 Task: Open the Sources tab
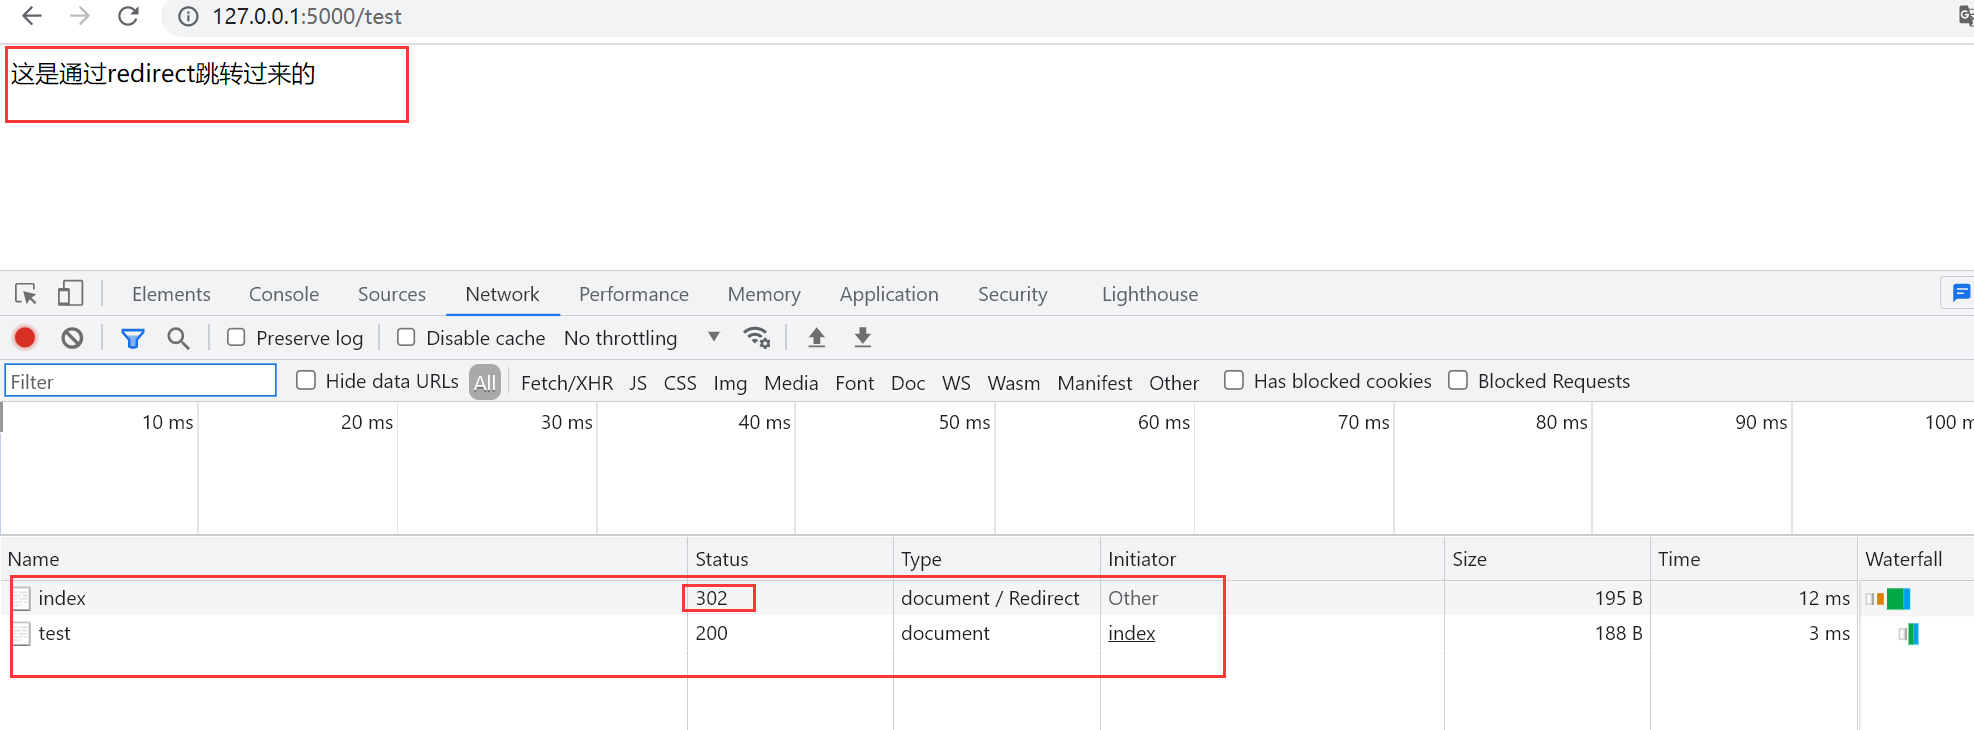[392, 294]
